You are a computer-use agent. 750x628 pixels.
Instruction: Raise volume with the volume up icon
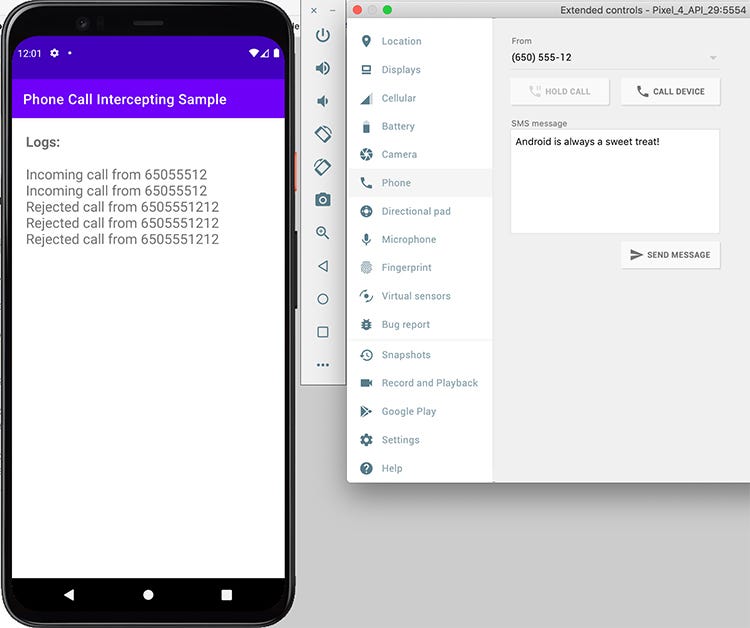pos(323,68)
